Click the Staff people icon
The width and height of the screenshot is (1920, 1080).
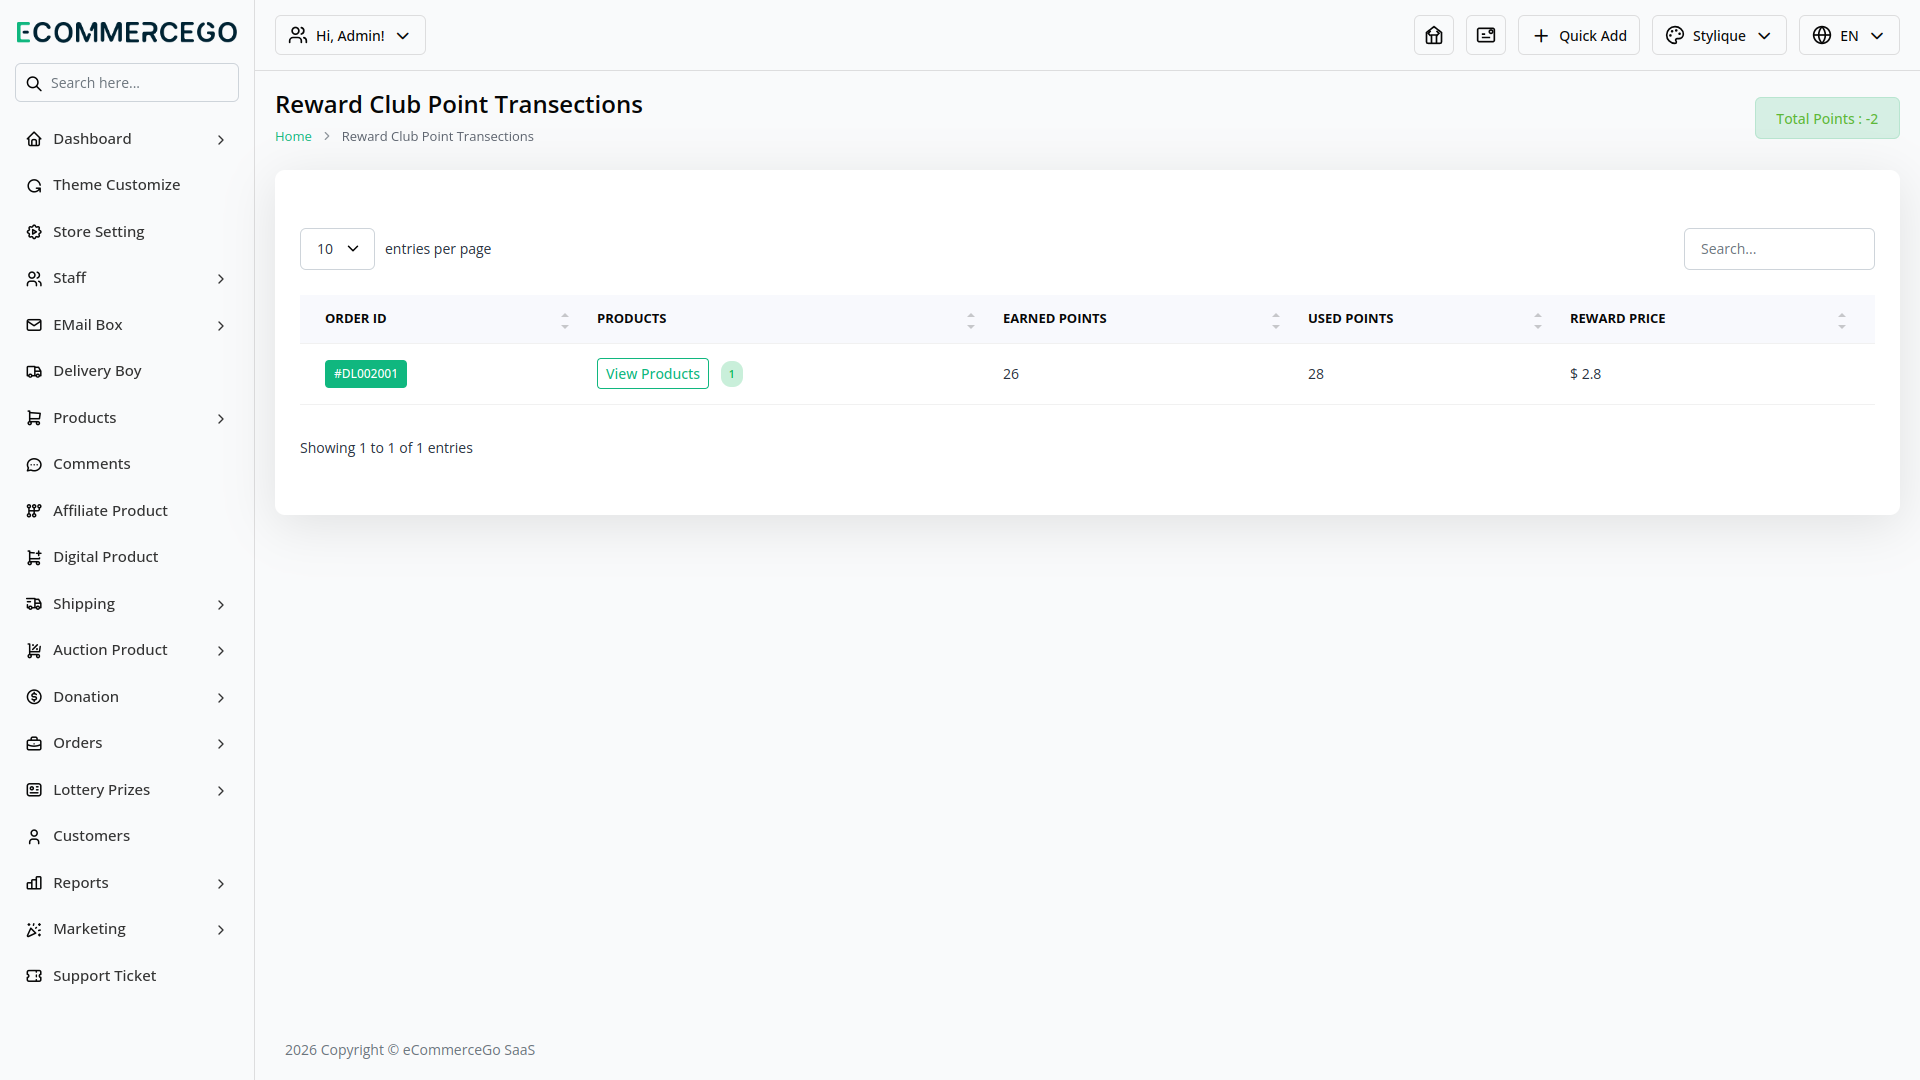(34, 279)
